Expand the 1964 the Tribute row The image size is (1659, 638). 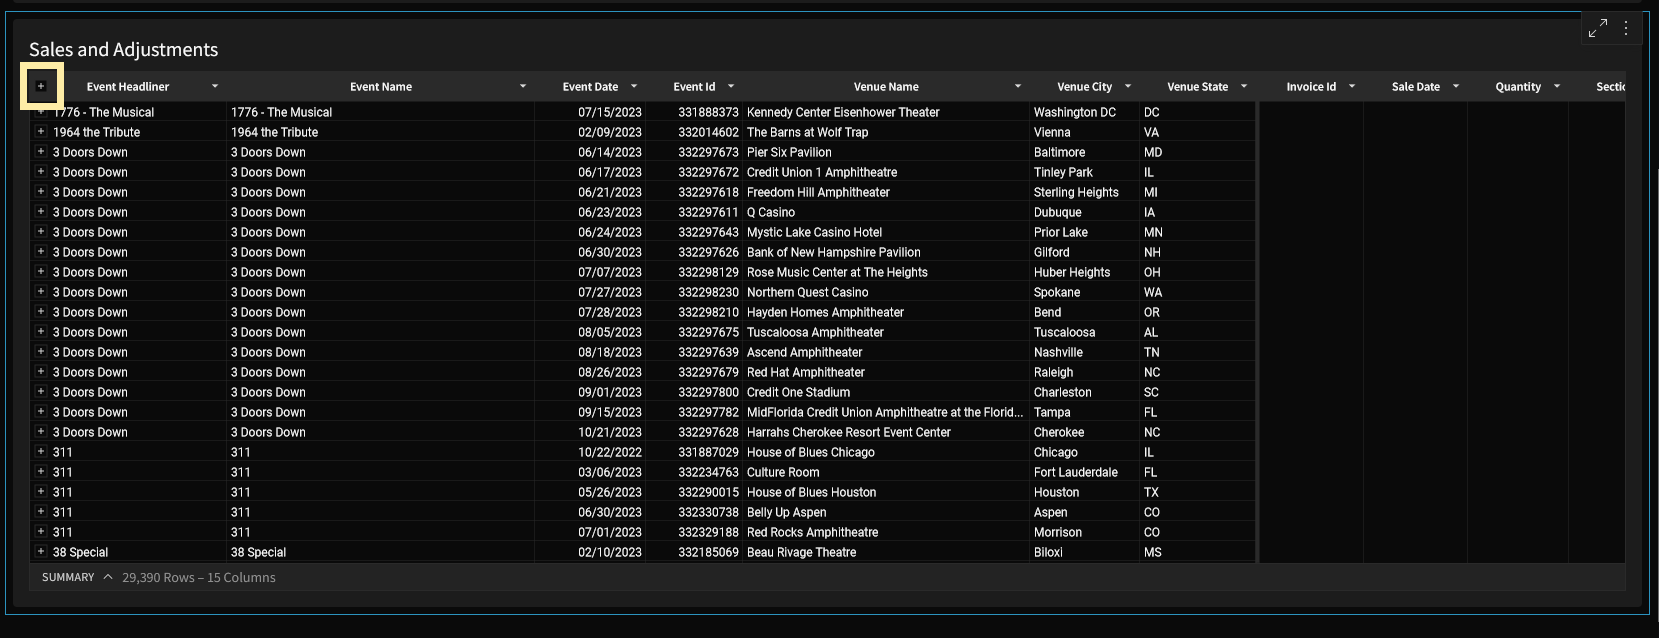point(41,131)
